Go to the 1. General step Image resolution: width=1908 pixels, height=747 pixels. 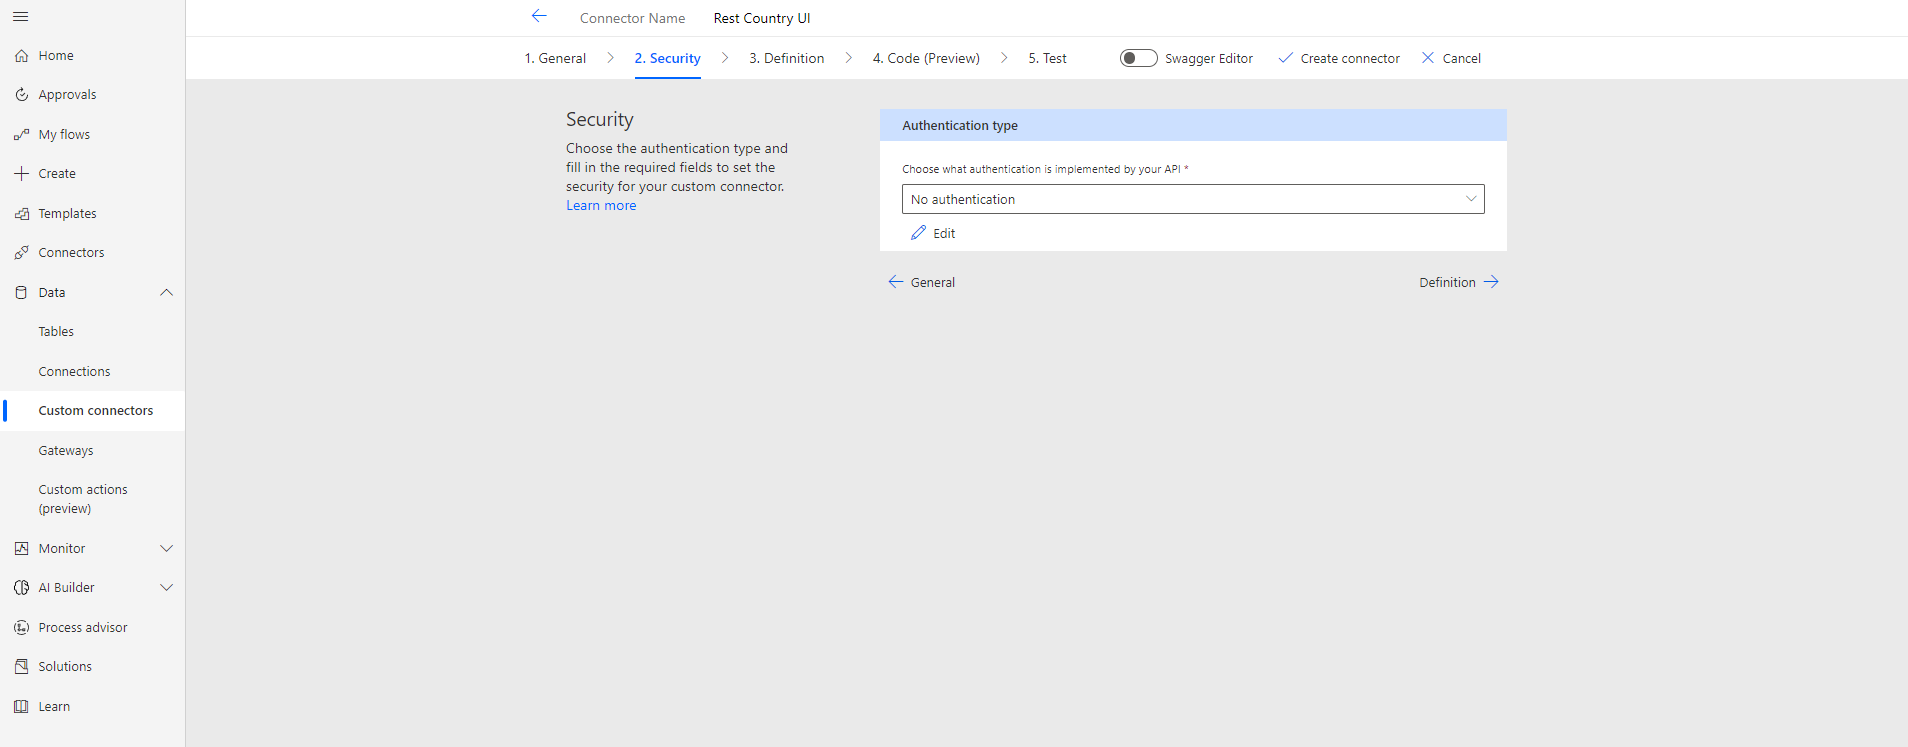555,58
